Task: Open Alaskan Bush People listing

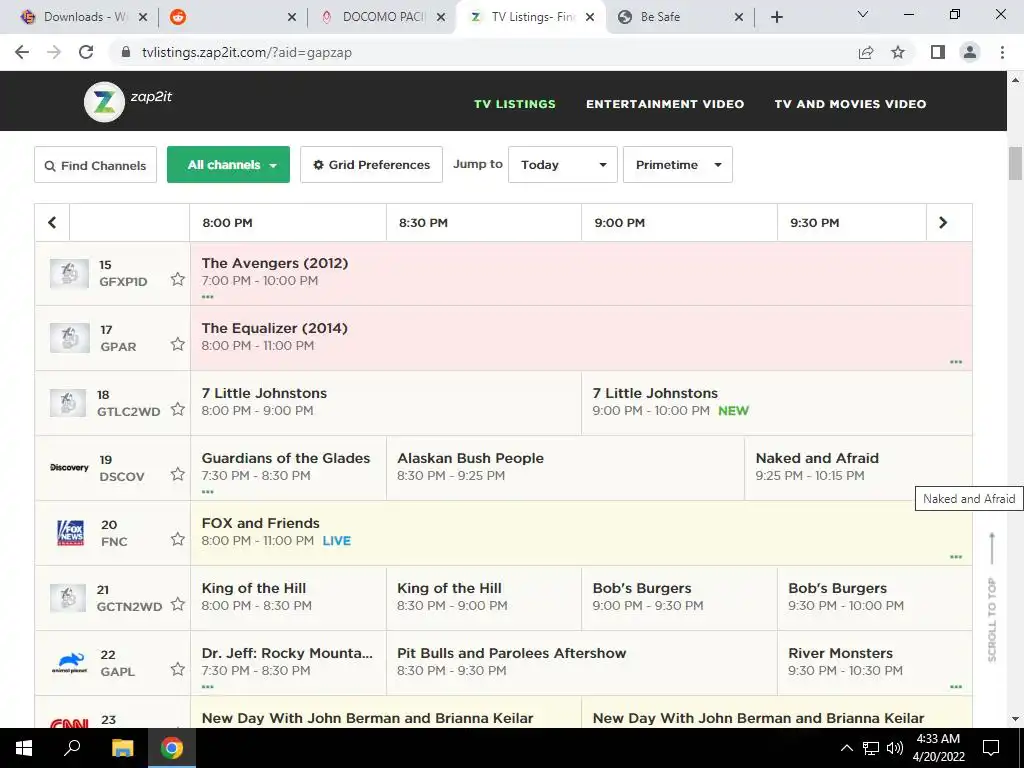Action: coord(566,468)
